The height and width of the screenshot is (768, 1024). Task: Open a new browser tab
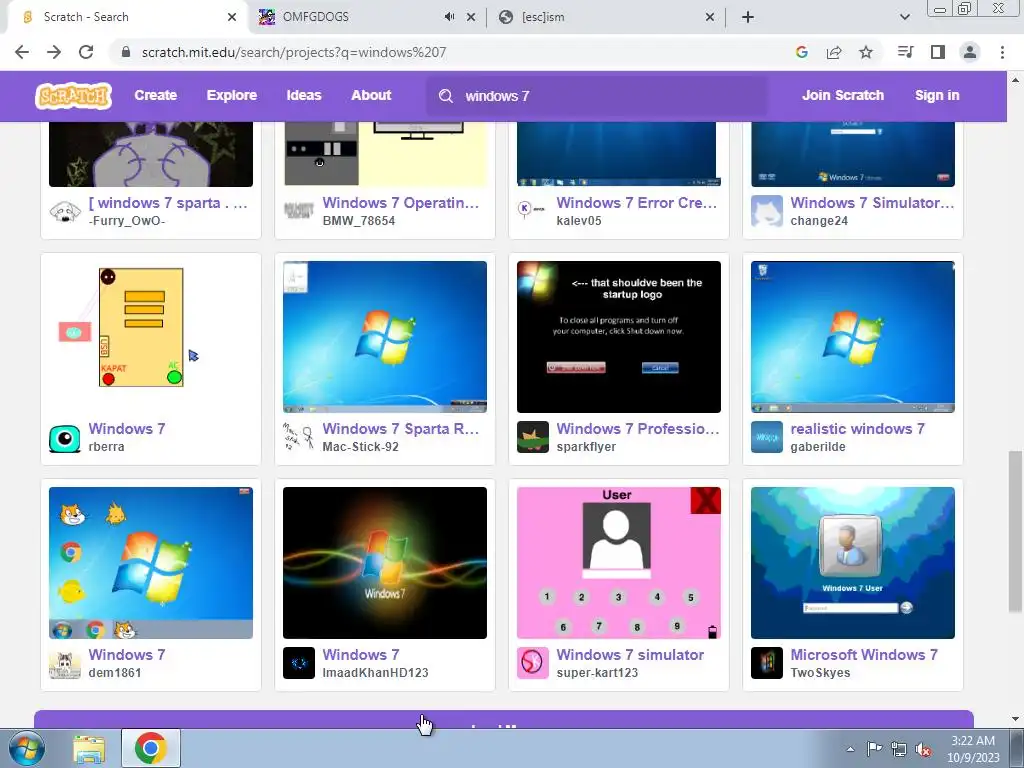tap(748, 17)
